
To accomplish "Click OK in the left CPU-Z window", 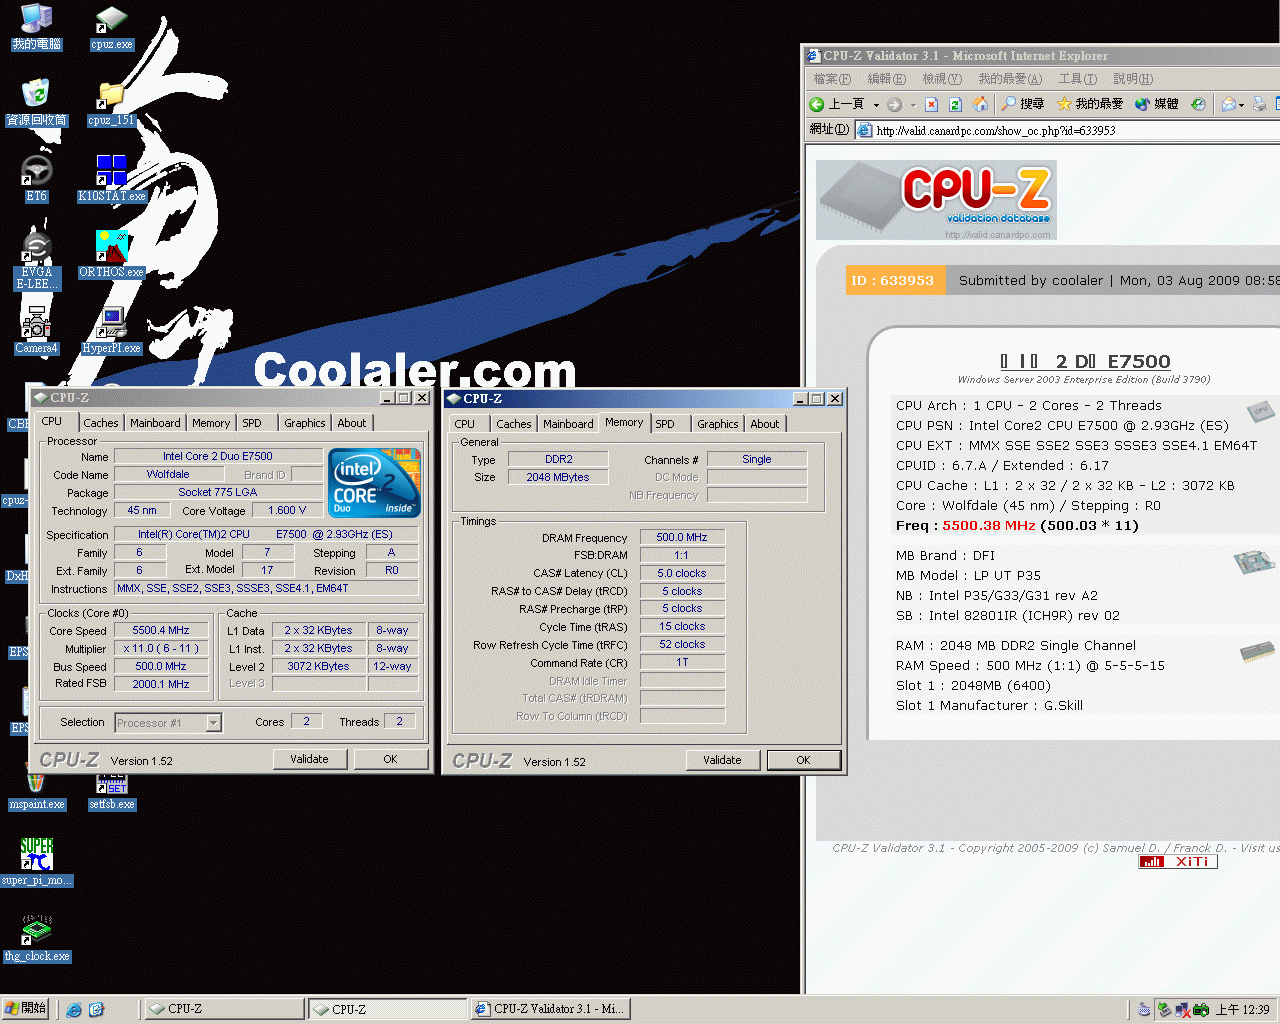I will (391, 760).
